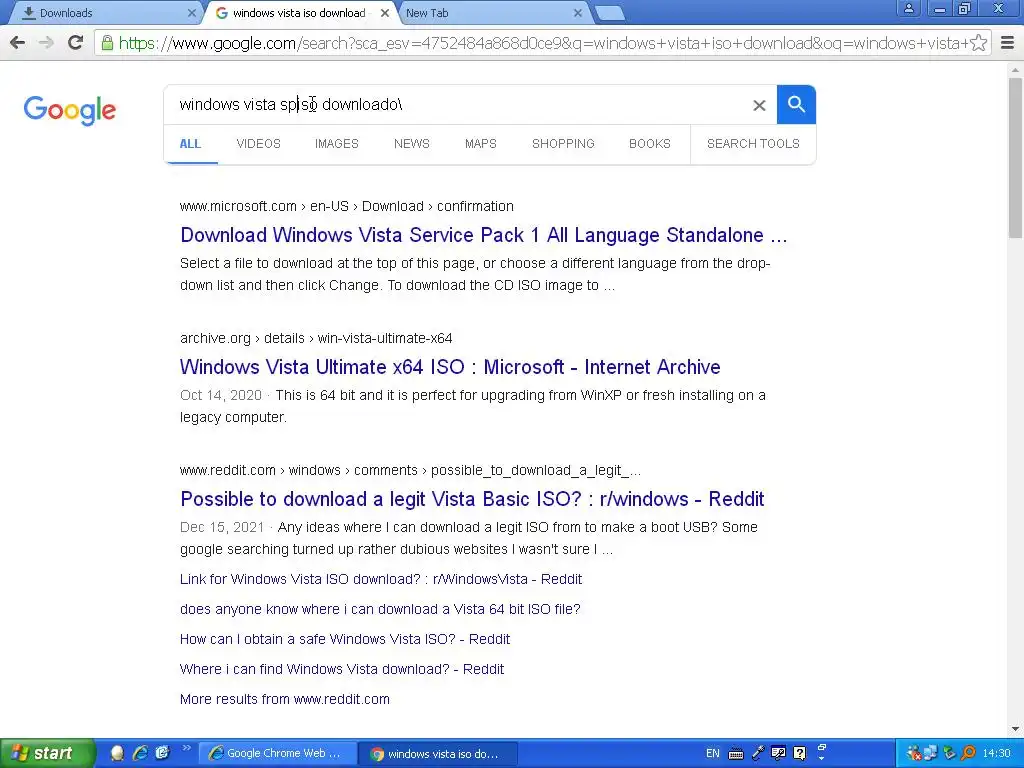Close the windows vista iso download tab
The height and width of the screenshot is (768, 1024).
tap(385, 13)
